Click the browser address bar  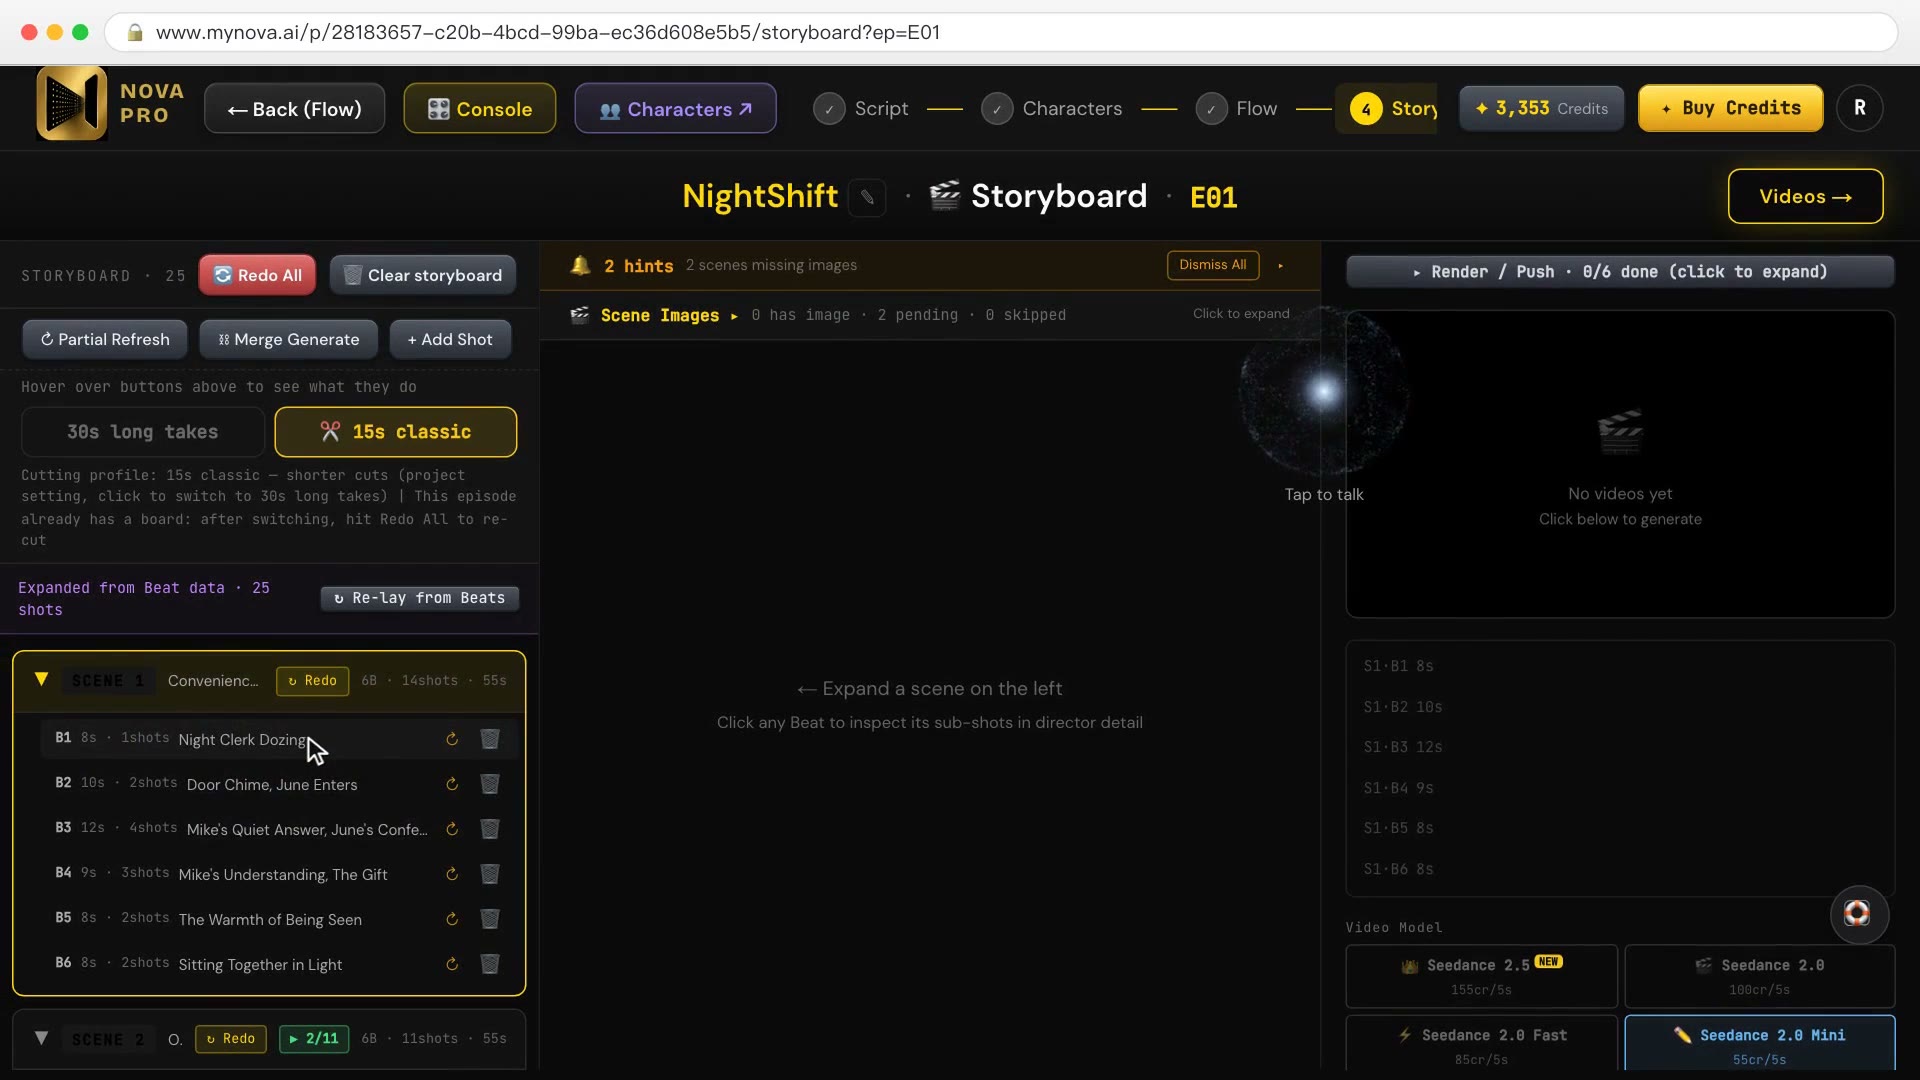tap(1000, 32)
